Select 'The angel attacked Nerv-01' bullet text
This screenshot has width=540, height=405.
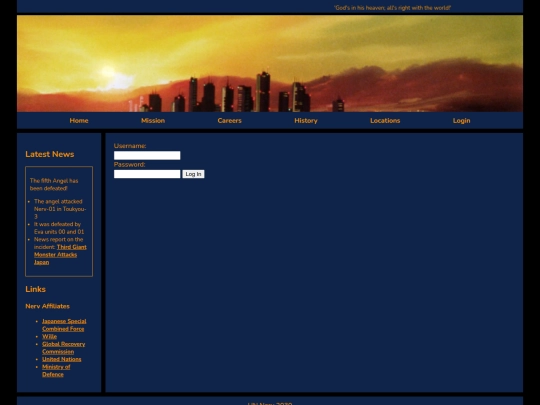(60, 209)
